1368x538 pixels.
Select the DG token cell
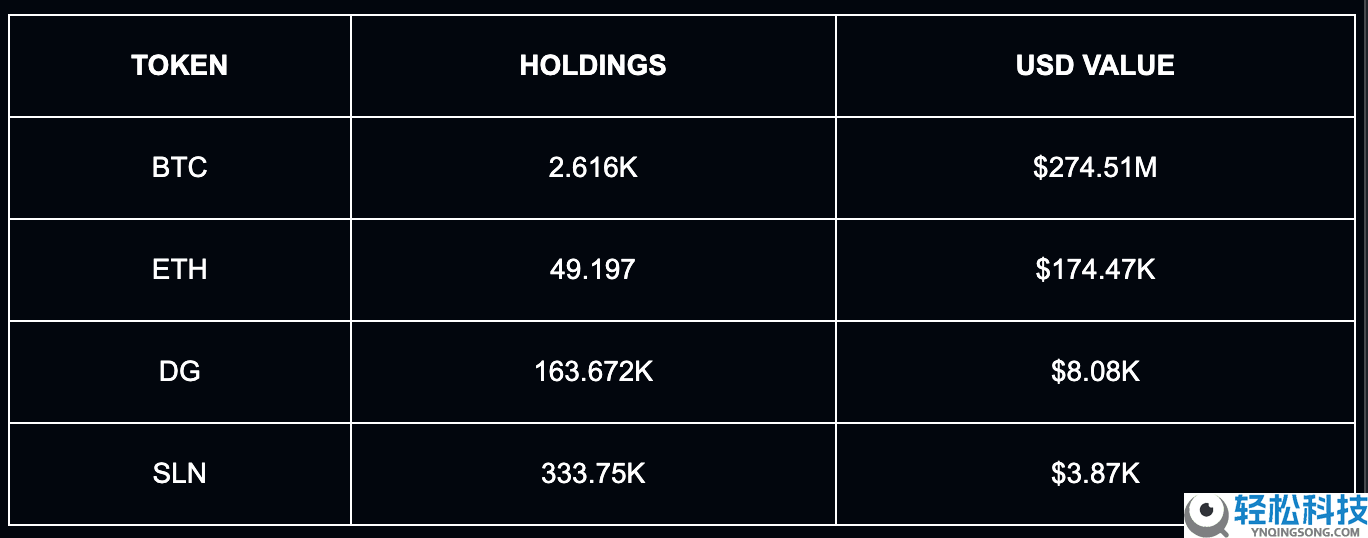point(180,371)
